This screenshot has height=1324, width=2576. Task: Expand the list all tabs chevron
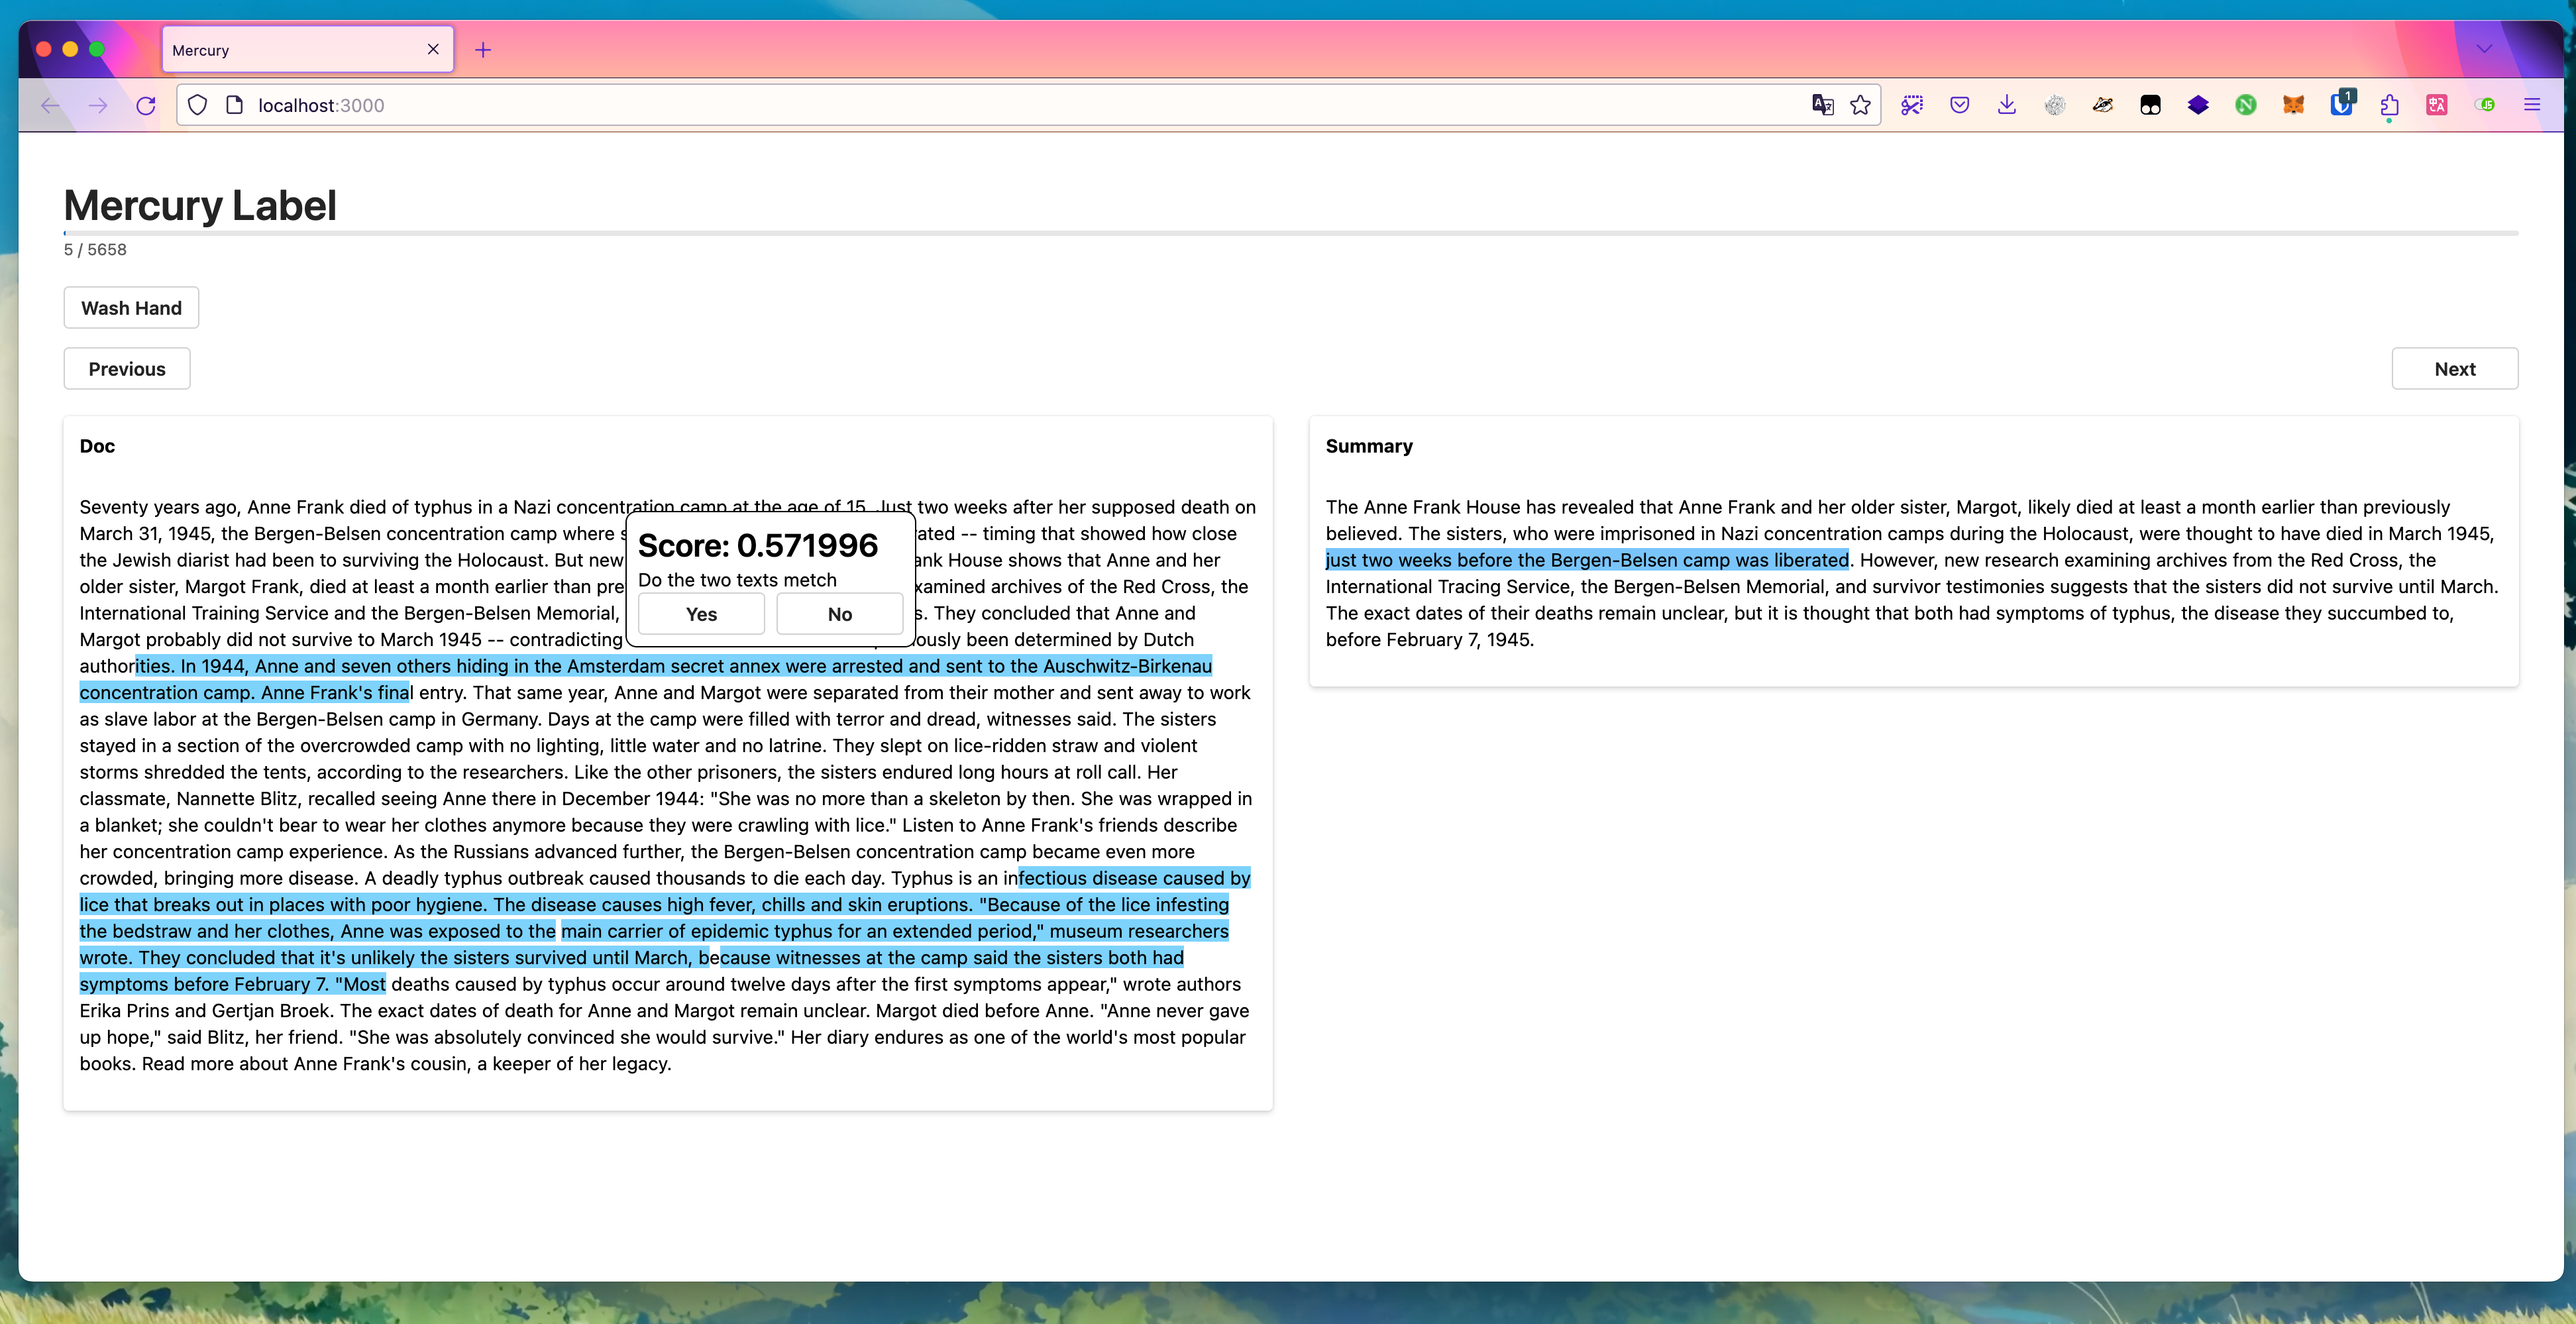(x=2484, y=49)
